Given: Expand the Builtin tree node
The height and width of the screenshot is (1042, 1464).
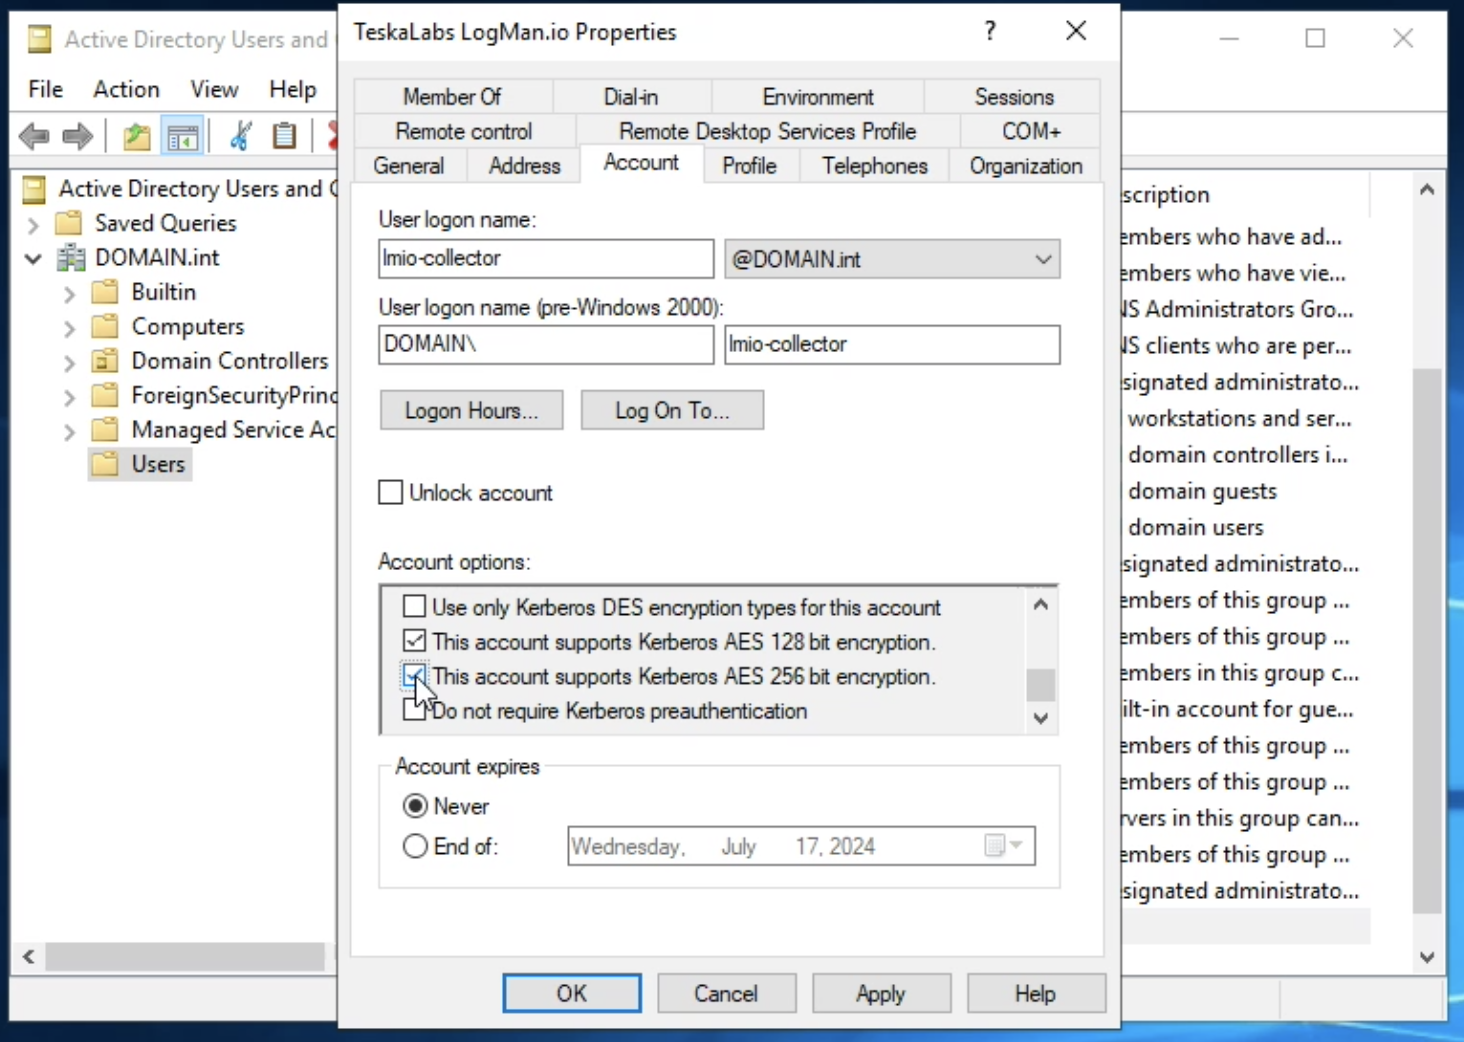Looking at the screenshot, I should (x=69, y=294).
